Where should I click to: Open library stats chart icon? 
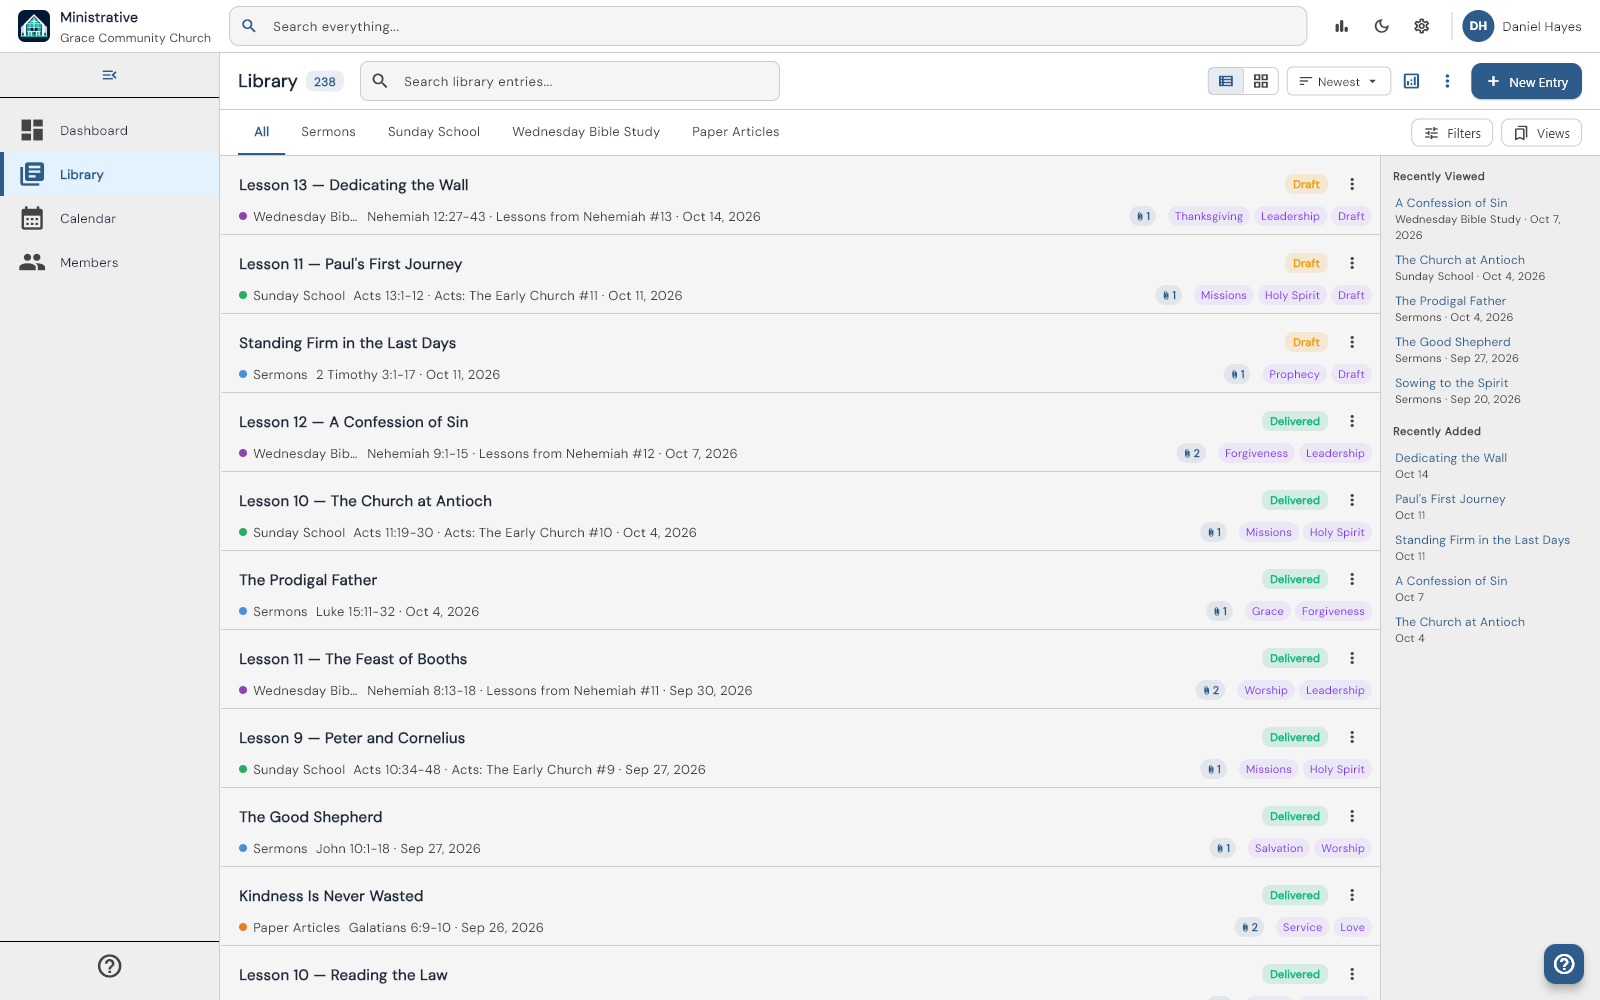tap(1412, 81)
